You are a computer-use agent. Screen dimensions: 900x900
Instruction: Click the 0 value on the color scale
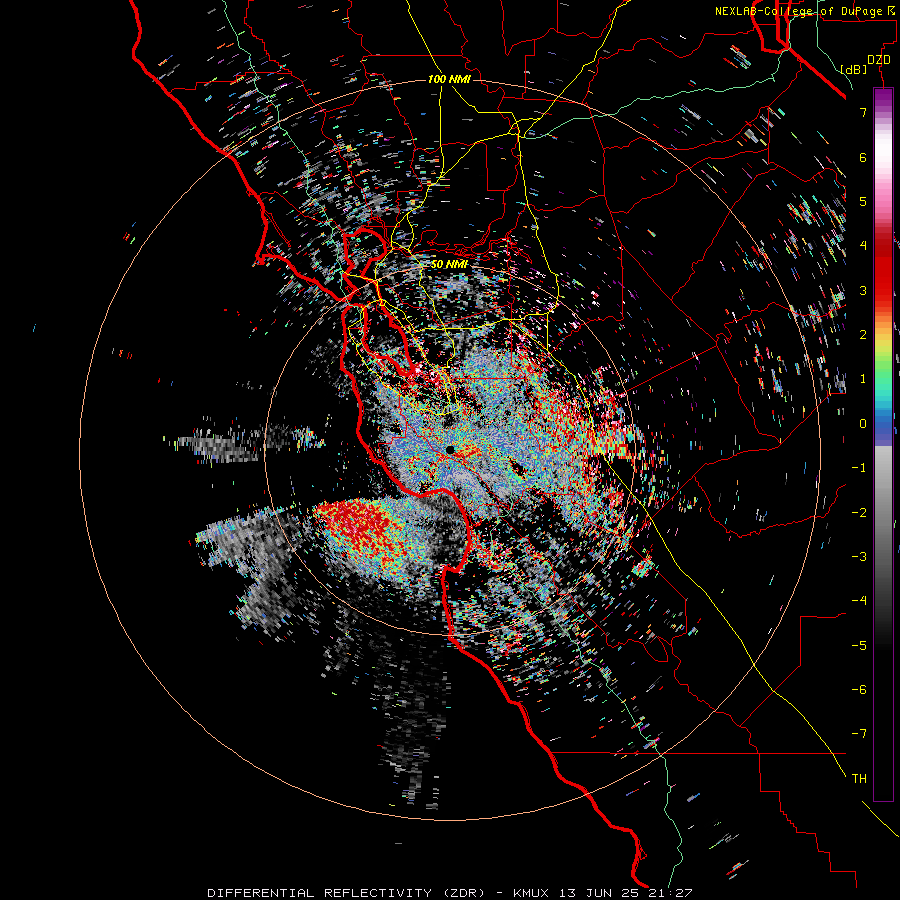click(x=863, y=424)
